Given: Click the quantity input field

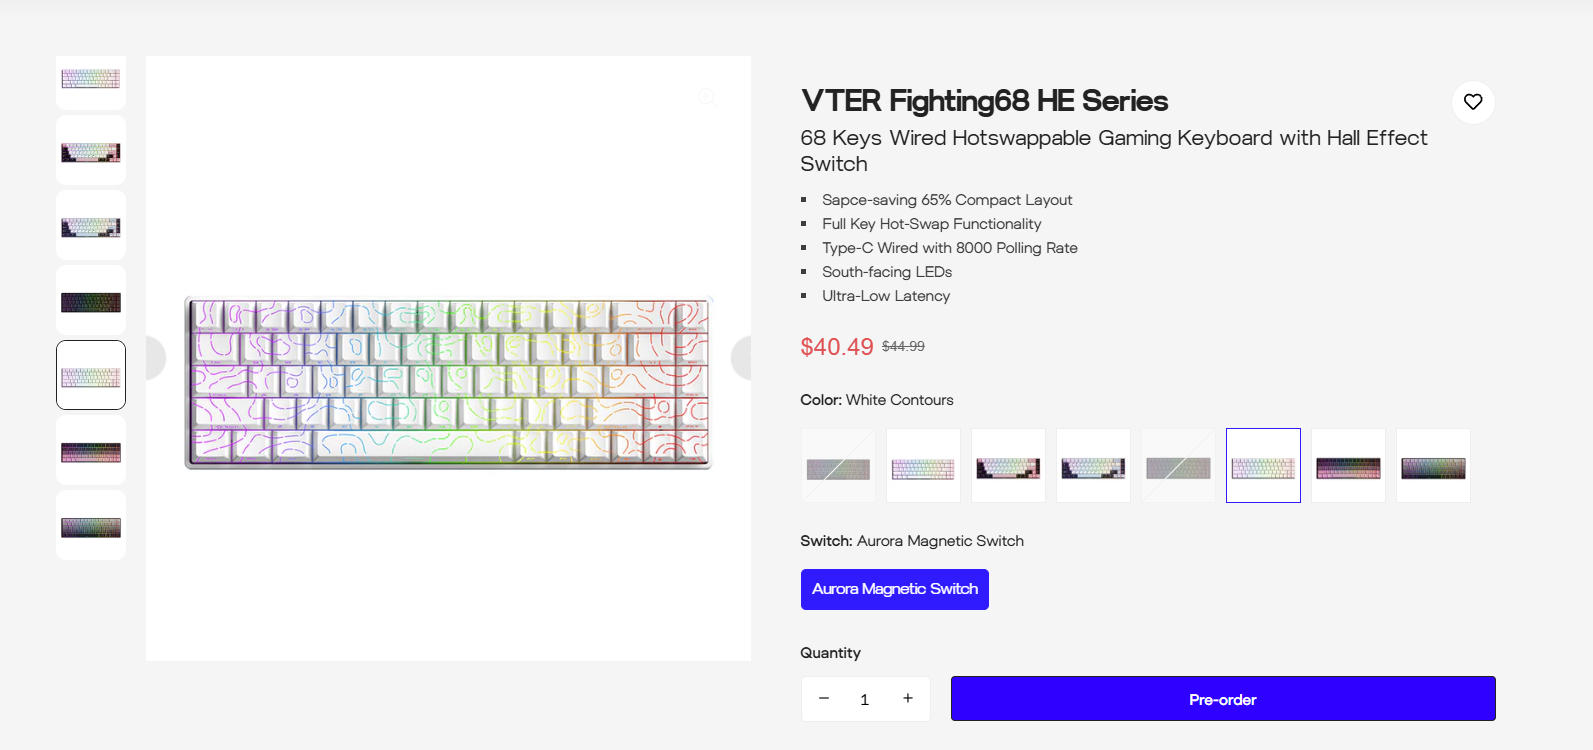Looking at the screenshot, I should pyautogui.click(x=865, y=699).
